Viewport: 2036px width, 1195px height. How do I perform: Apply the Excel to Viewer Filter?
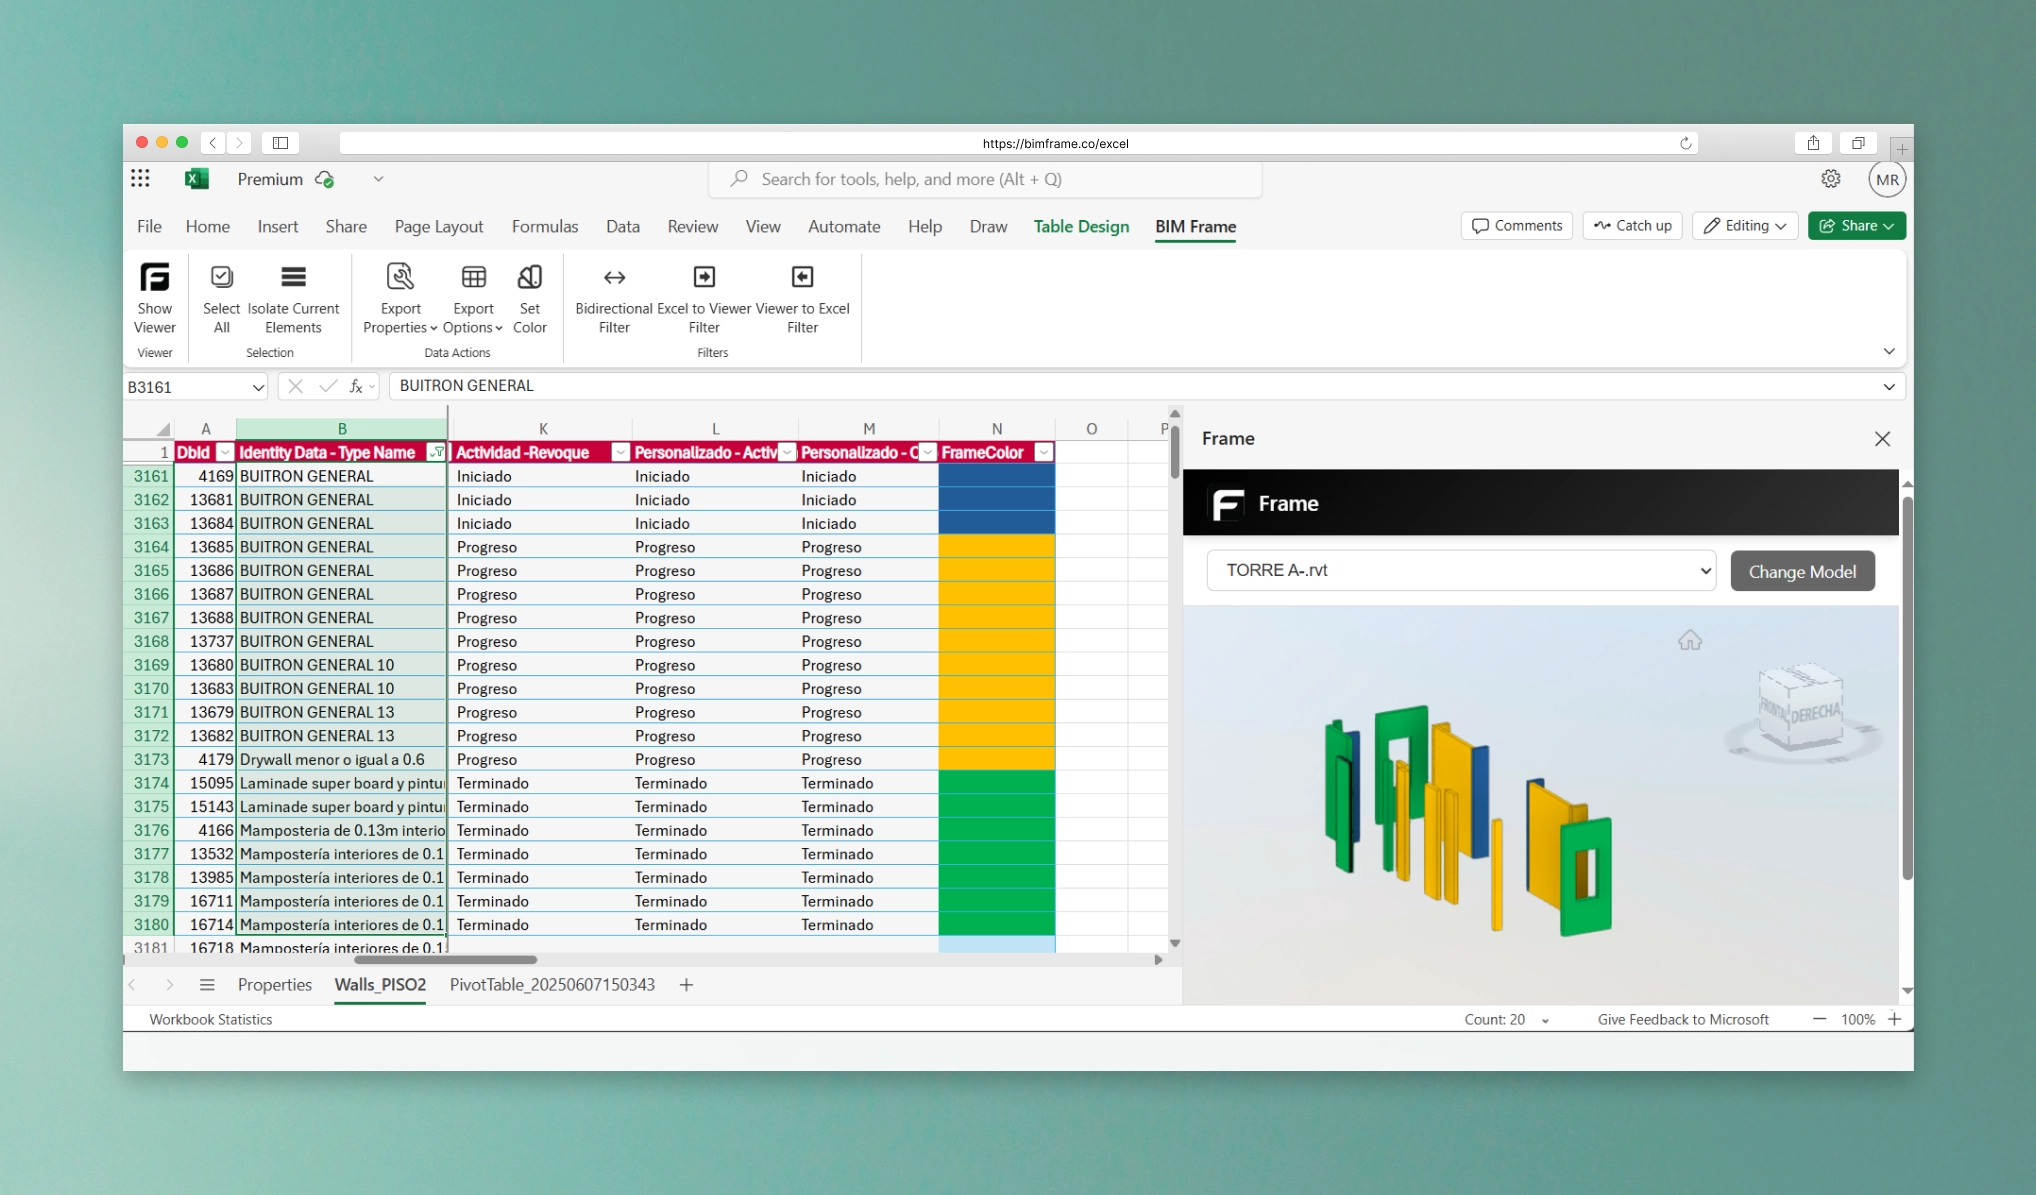pyautogui.click(x=703, y=296)
